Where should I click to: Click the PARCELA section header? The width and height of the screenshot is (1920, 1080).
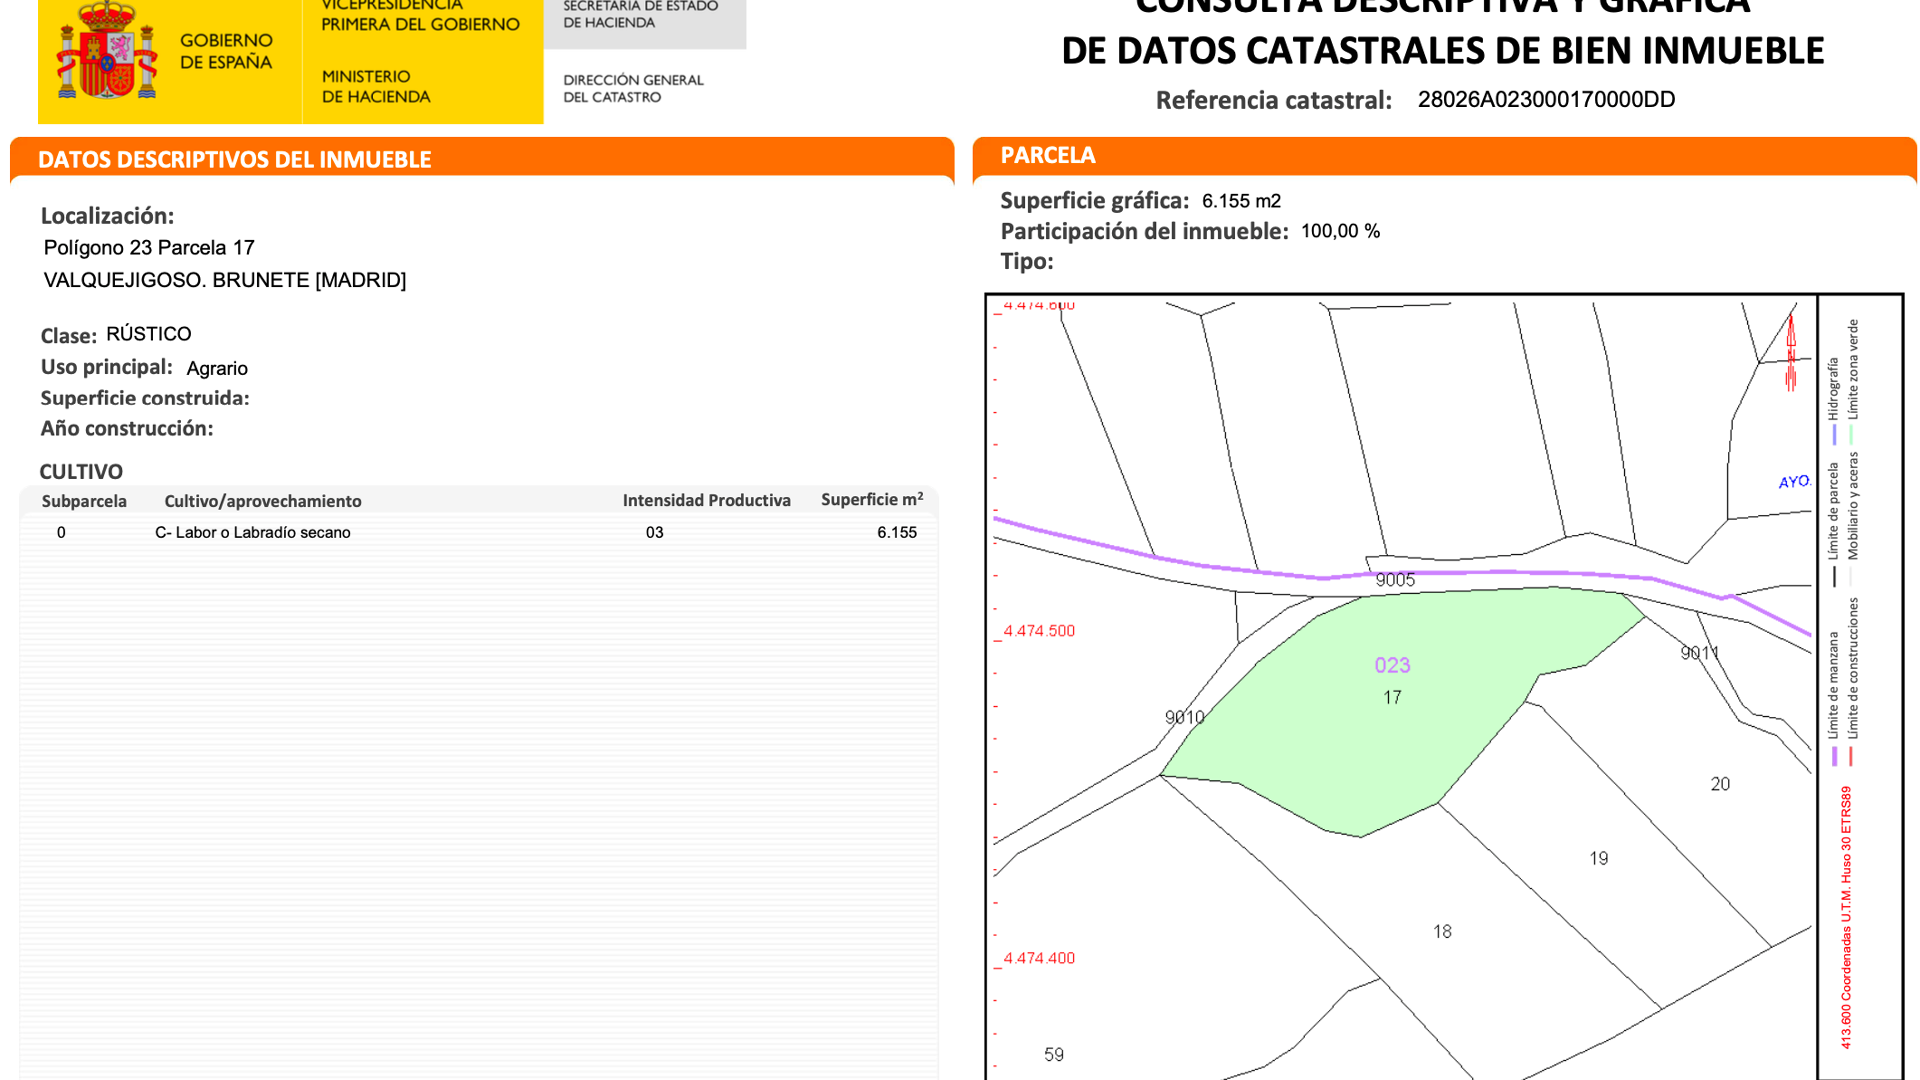click(x=1048, y=156)
